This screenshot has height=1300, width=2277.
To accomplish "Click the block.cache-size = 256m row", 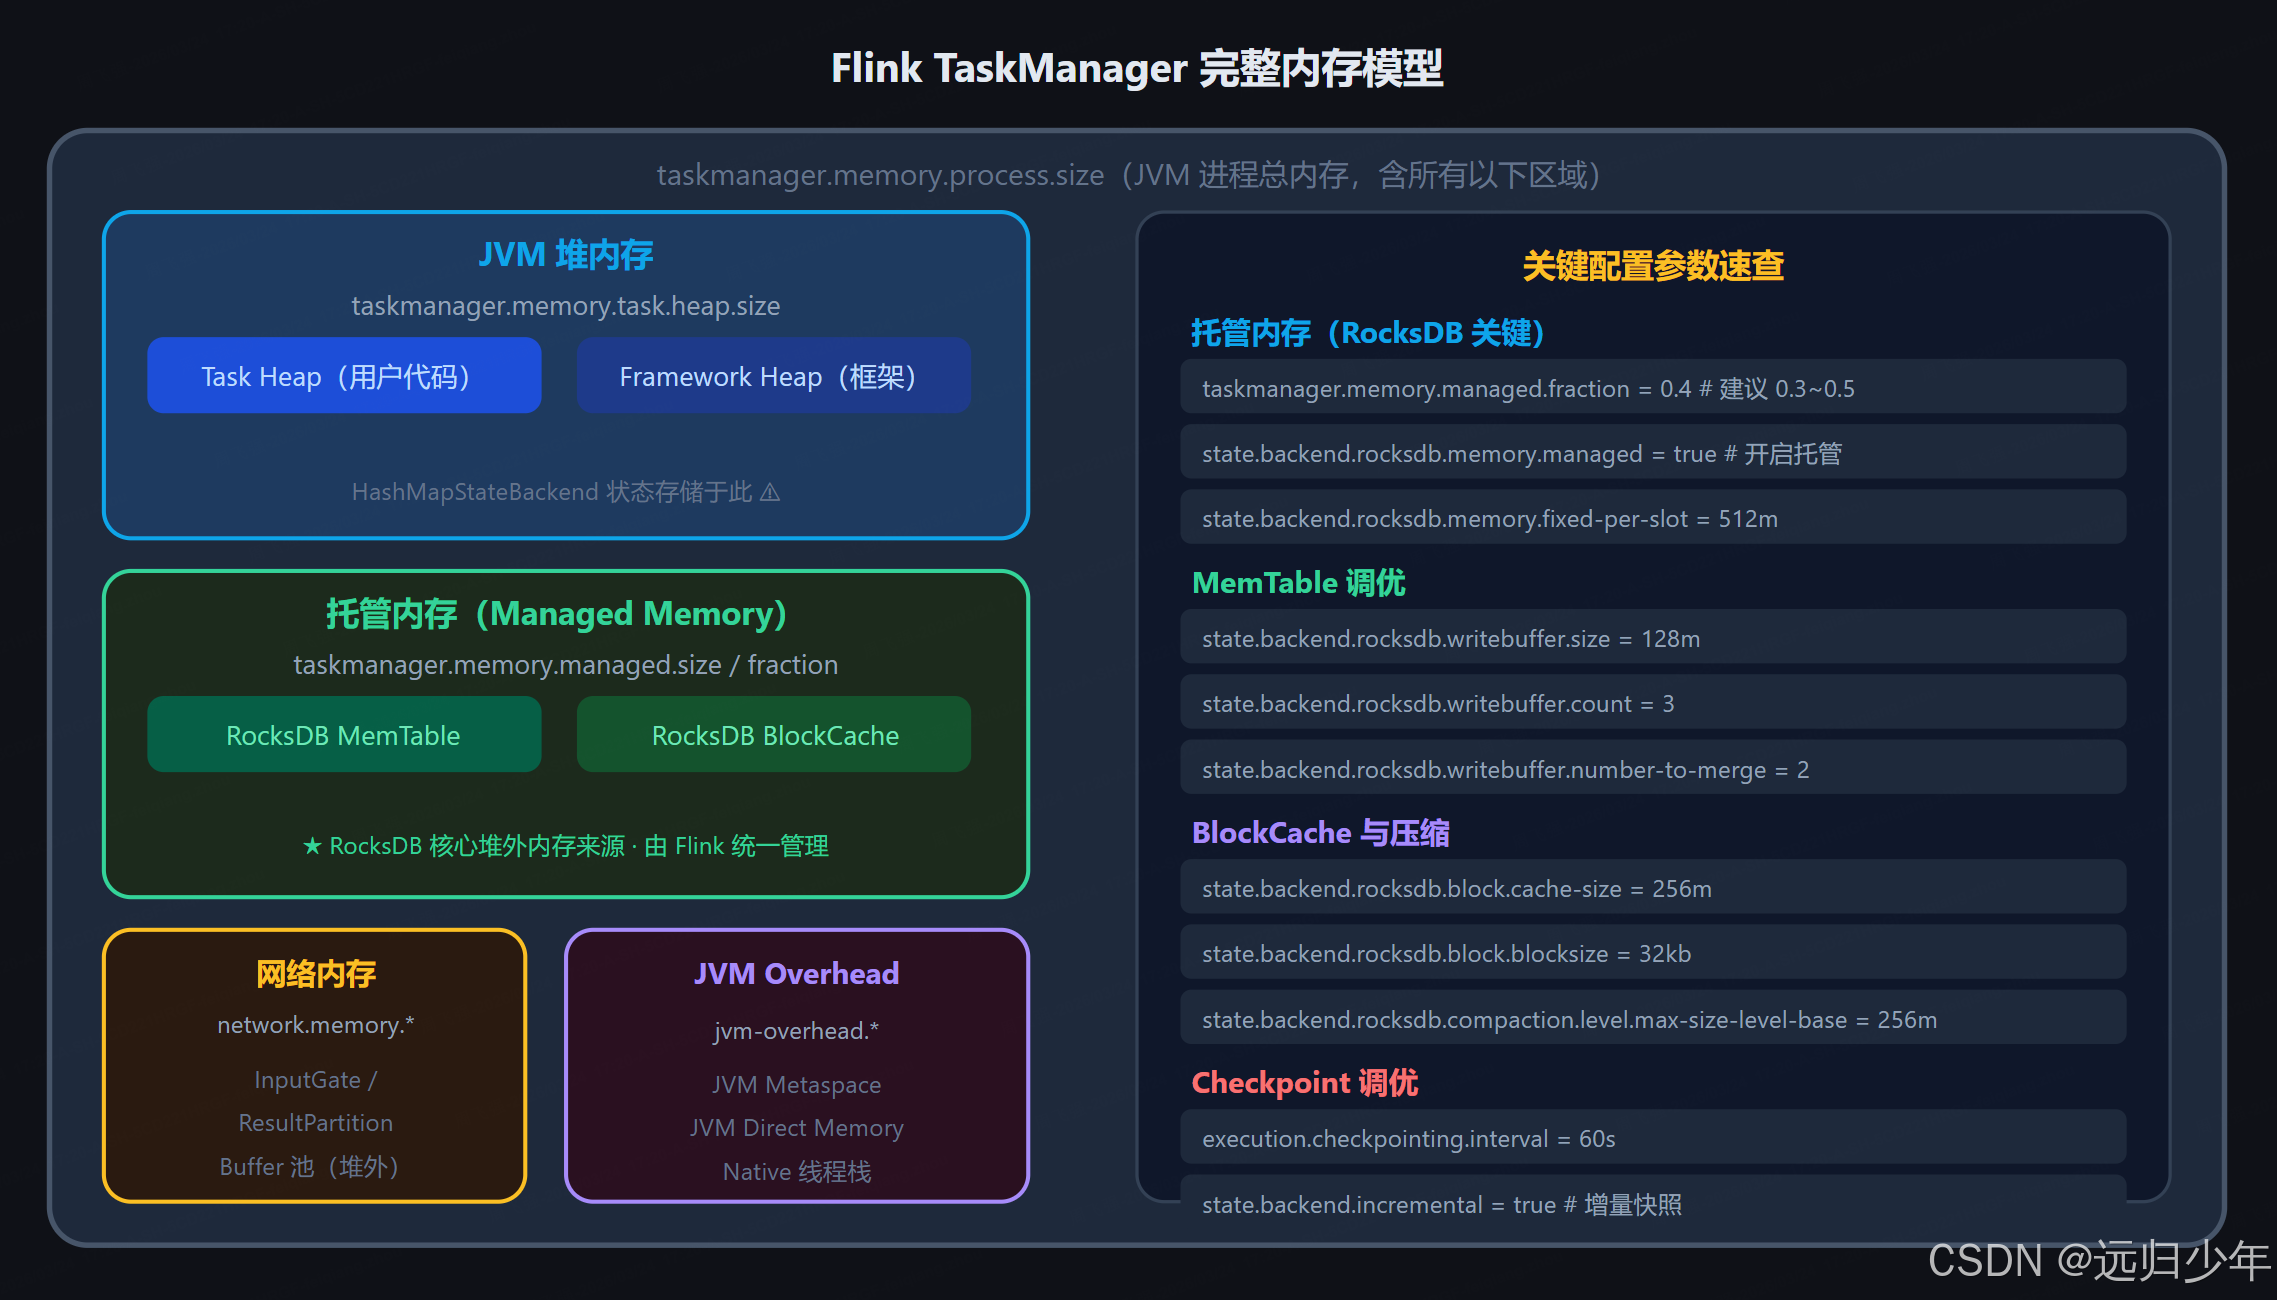I will coord(1652,888).
